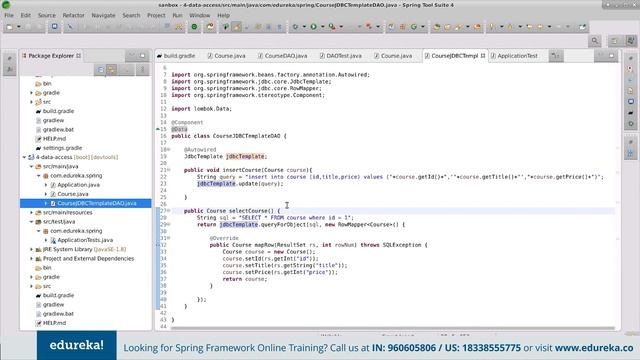Close the CourseJDBCTempl editor tab

point(483,56)
